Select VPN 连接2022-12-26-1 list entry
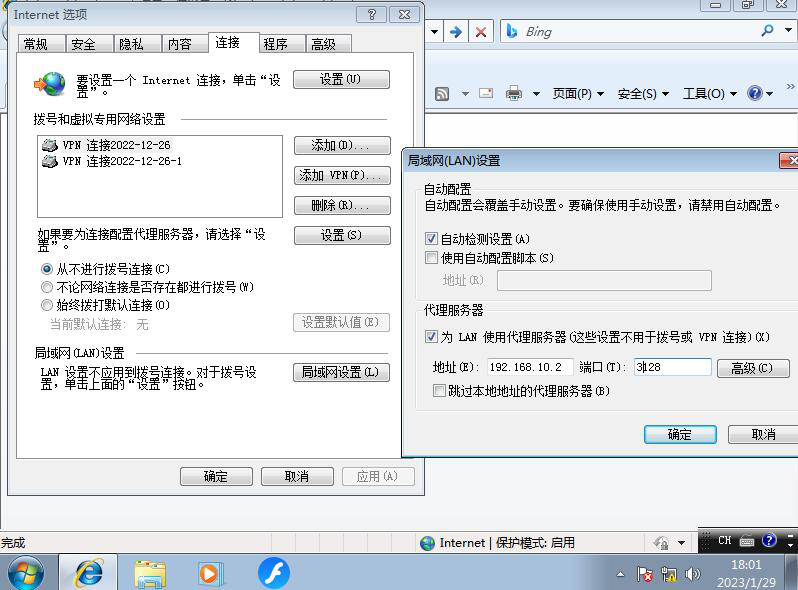 pyautogui.click(x=112, y=161)
